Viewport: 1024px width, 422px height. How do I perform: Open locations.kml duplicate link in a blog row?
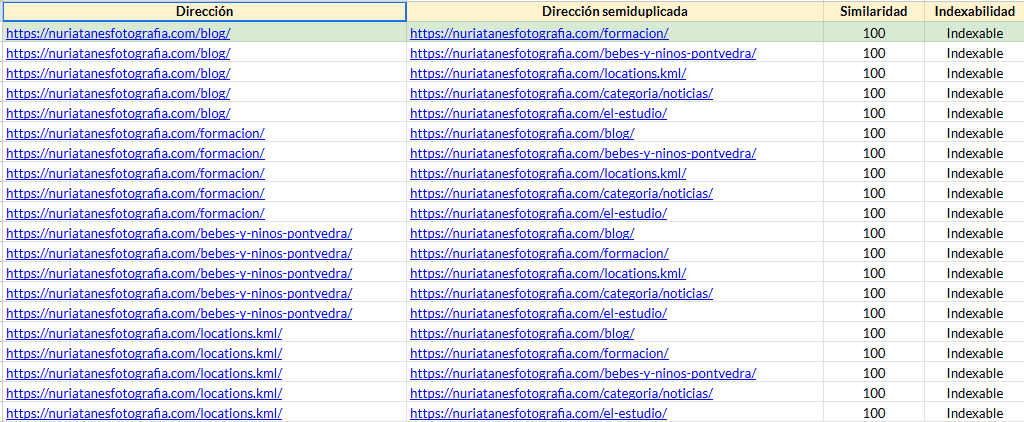[548, 73]
